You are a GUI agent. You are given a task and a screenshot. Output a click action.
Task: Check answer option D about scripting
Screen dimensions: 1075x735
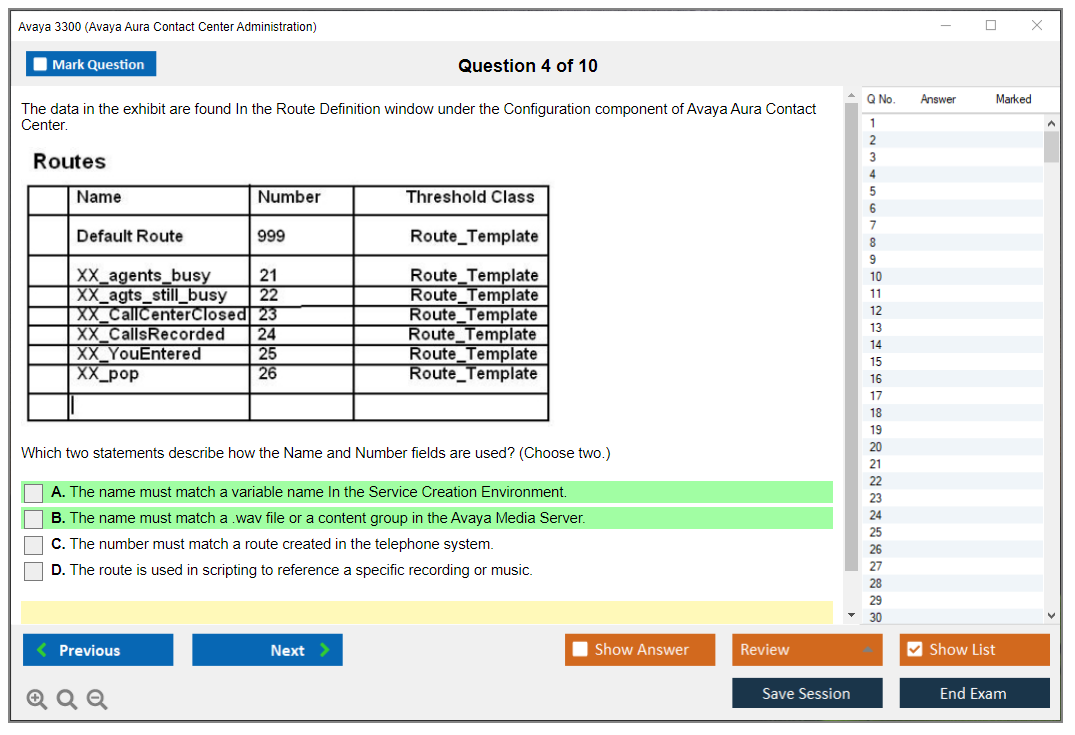34,571
